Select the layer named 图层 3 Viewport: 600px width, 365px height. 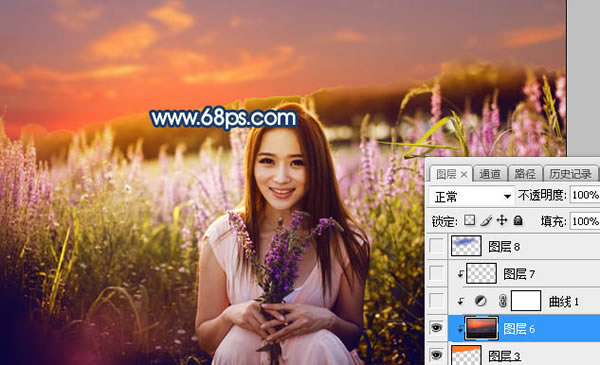[504, 356]
